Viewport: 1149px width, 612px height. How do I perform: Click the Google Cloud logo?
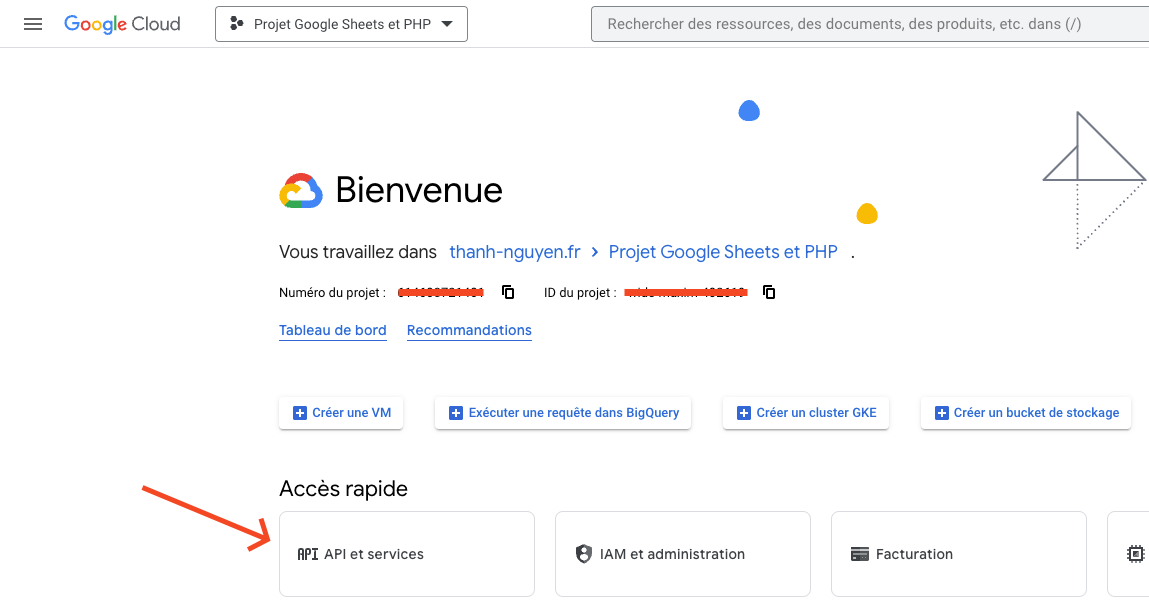pos(122,24)
